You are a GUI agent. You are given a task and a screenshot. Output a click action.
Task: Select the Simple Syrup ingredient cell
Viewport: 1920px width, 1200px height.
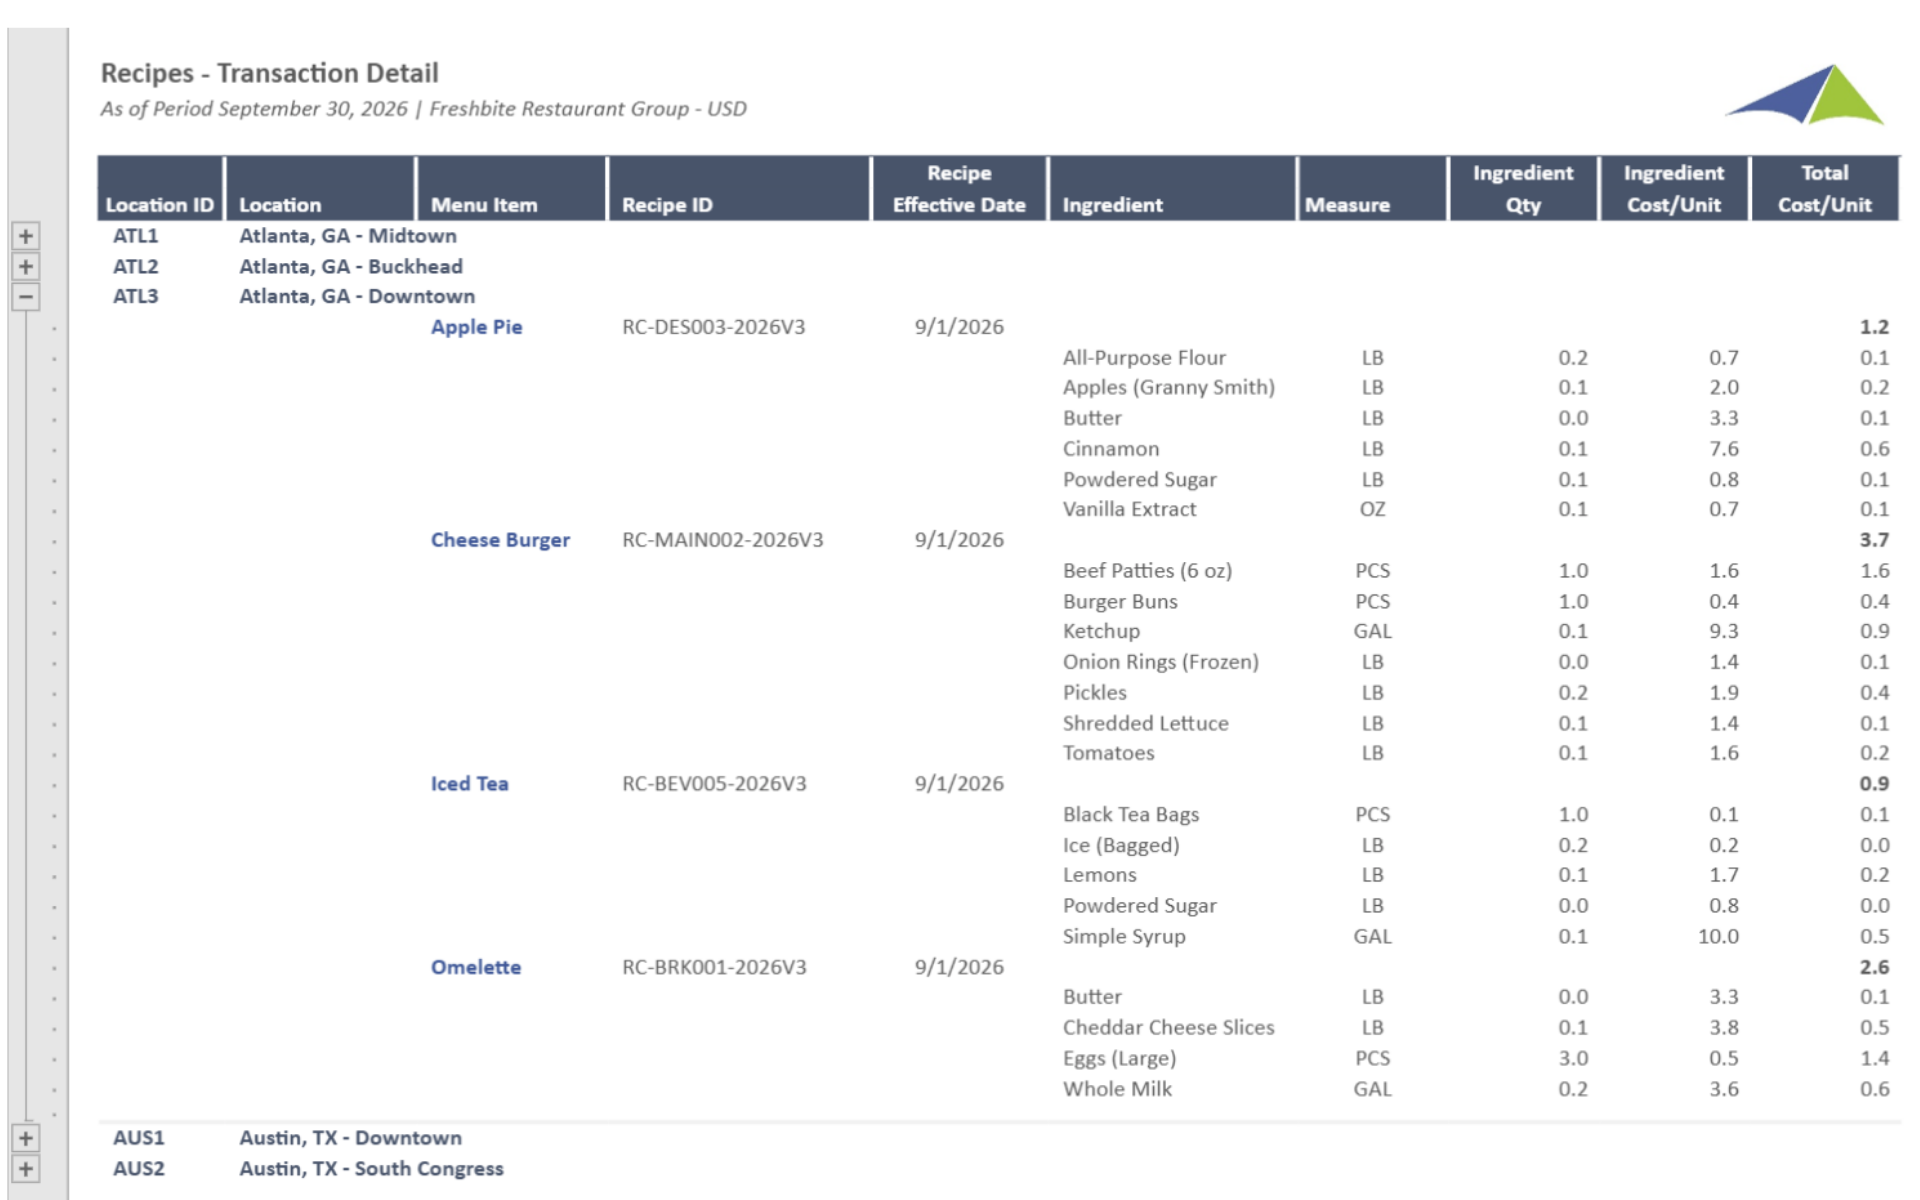(x=1124, y=937)
